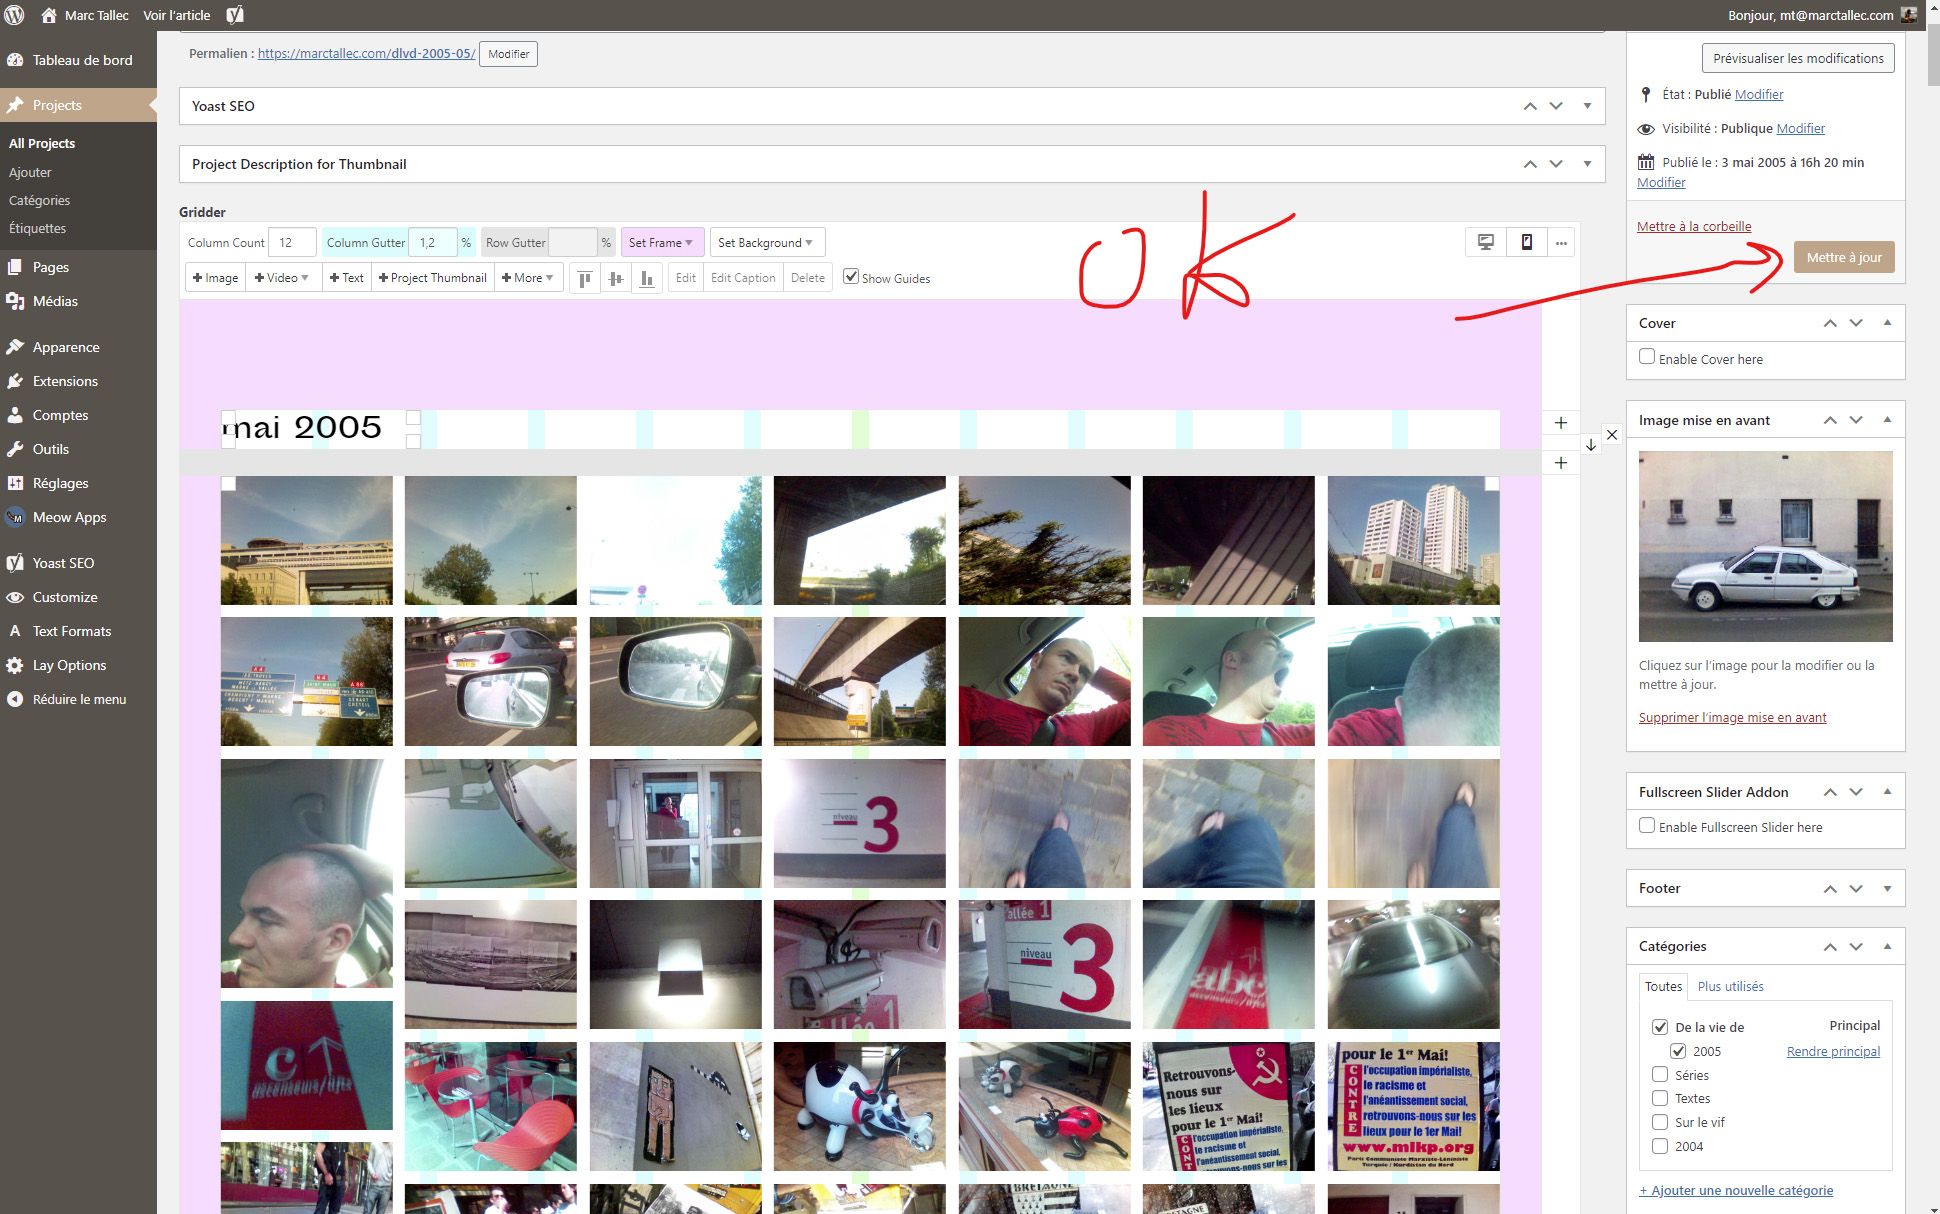
Task: Switch to desktop layout view icon
Action: coord(1486,242)
